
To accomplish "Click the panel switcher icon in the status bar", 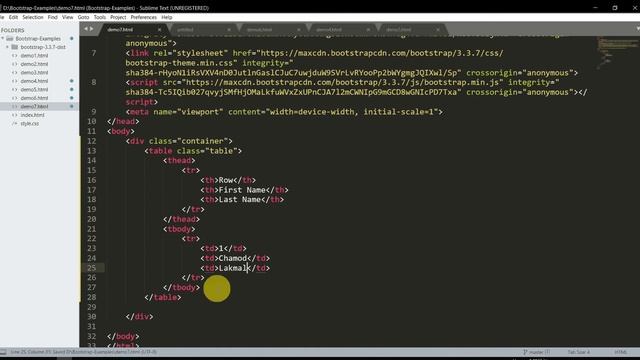I will pyautogui.click(x=3, y=352).
